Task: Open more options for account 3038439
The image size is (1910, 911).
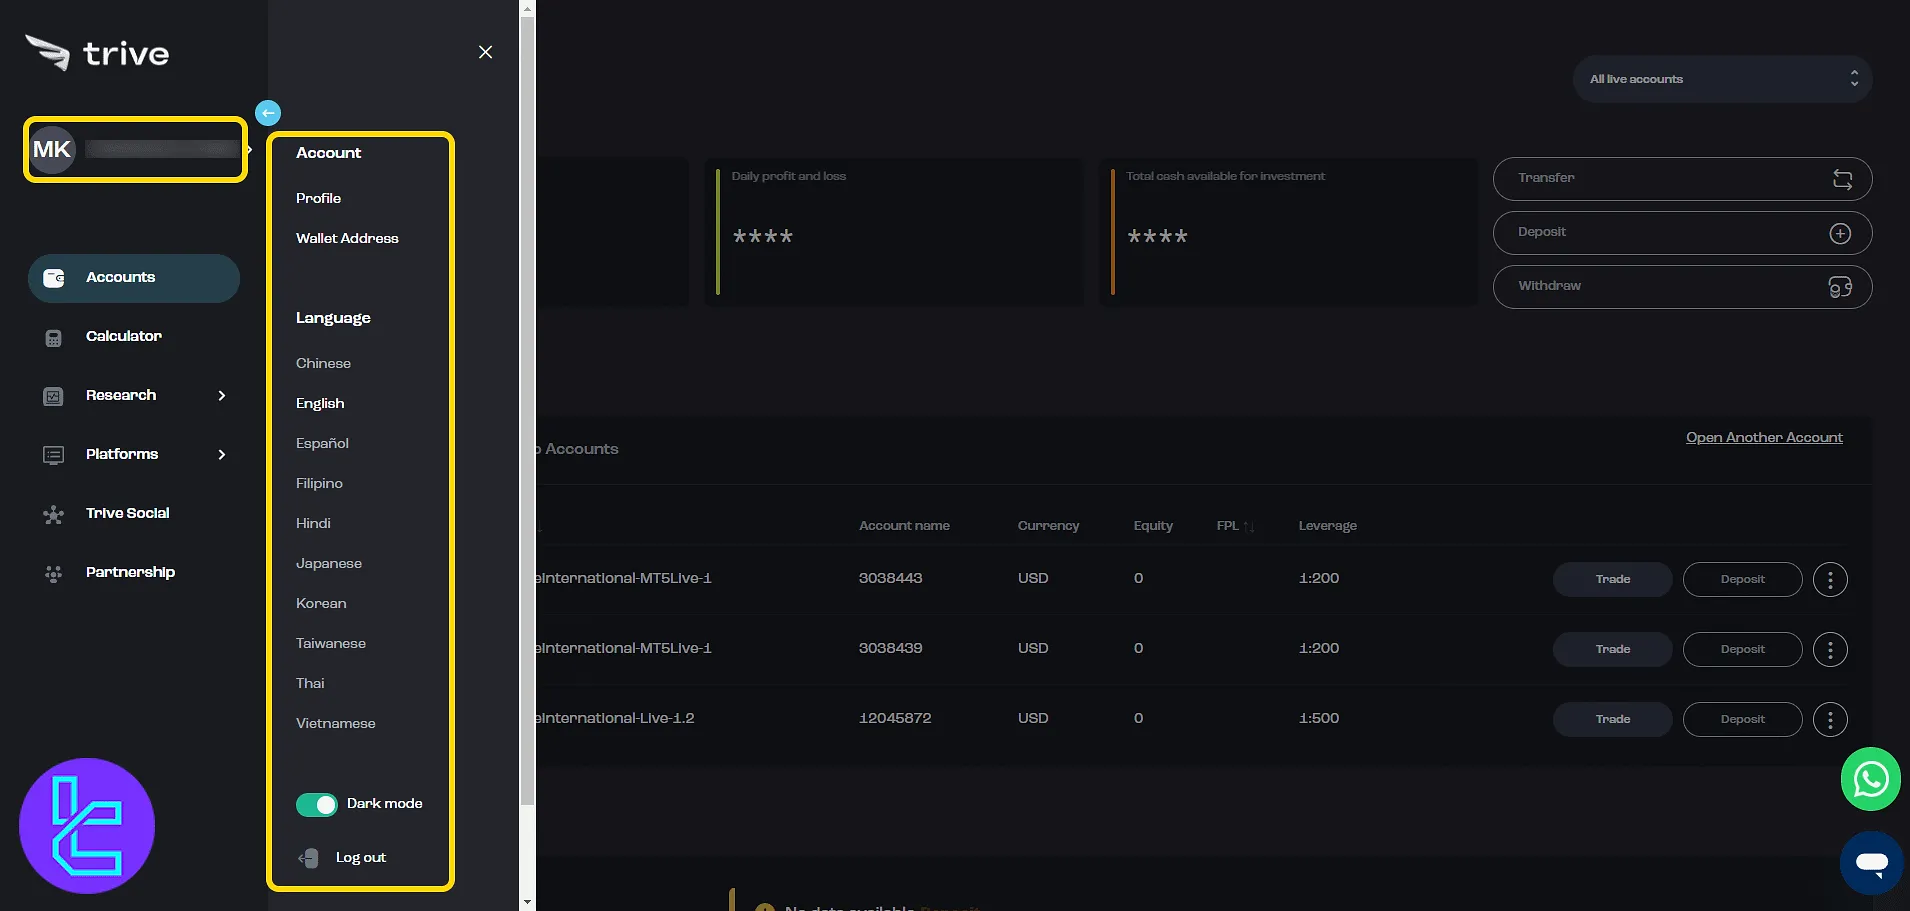Action: coord(1830,649)
